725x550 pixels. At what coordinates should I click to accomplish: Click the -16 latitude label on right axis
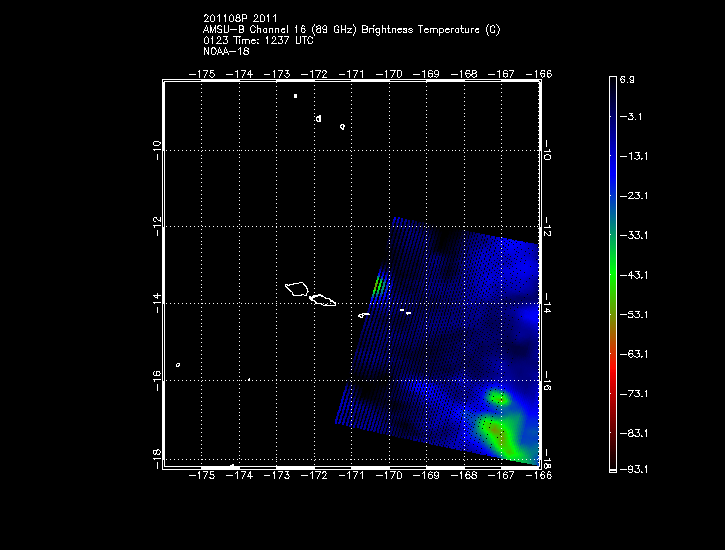tap(548, 382)
